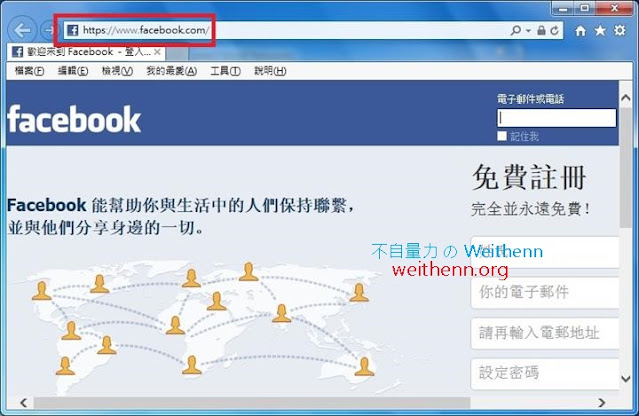Click the security lock icon

(x=541, y=30)
